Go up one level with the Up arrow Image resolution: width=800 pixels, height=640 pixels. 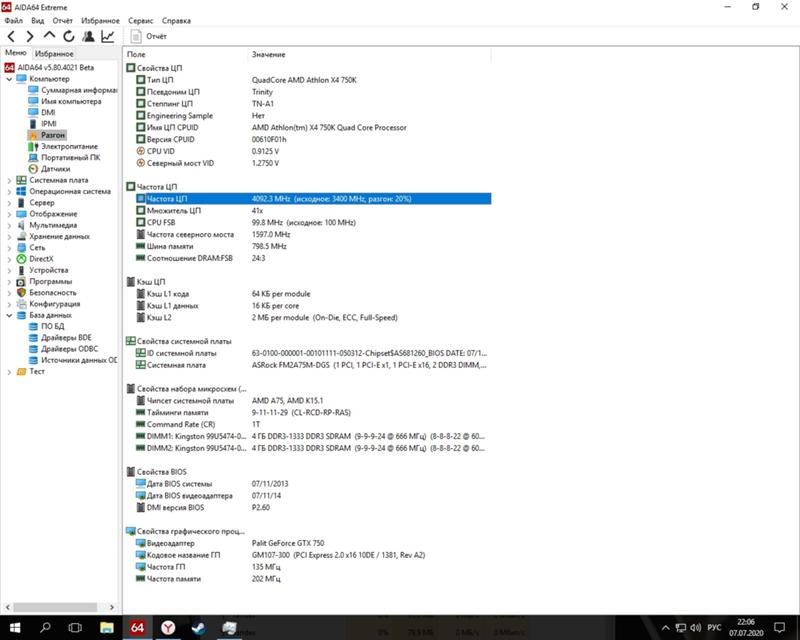point(49,36)
